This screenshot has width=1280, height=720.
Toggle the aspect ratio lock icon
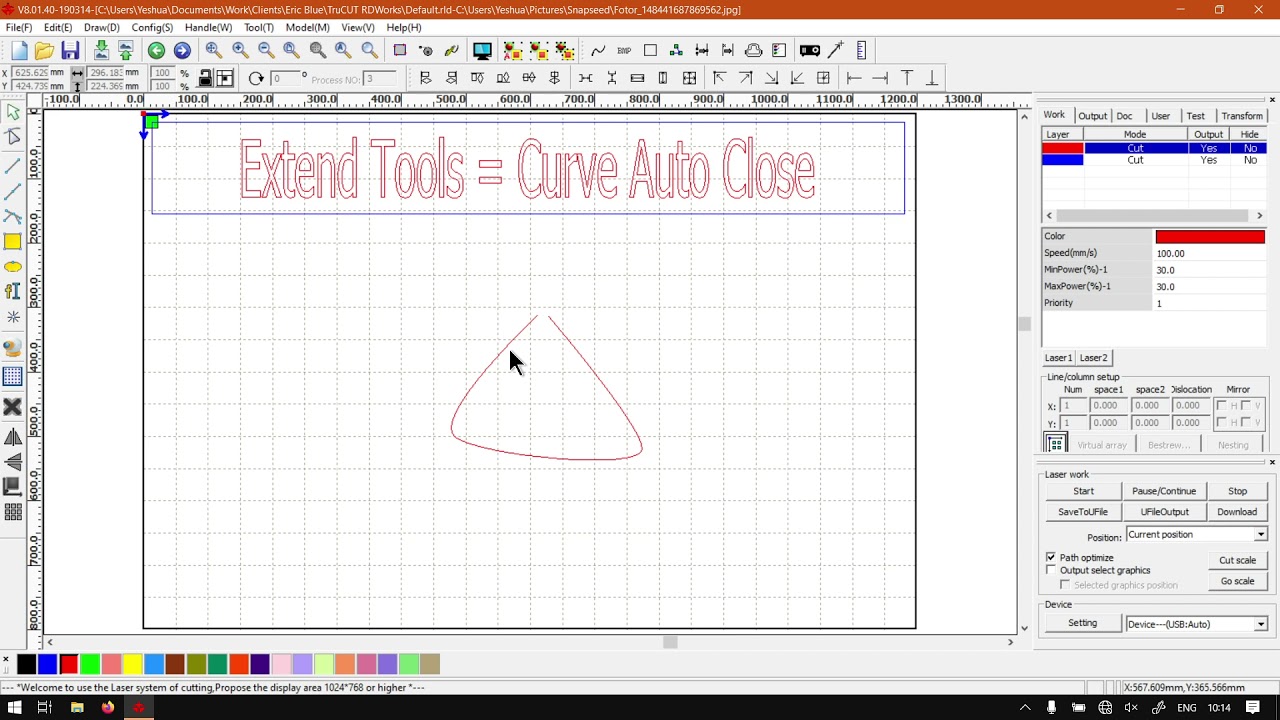205,78
